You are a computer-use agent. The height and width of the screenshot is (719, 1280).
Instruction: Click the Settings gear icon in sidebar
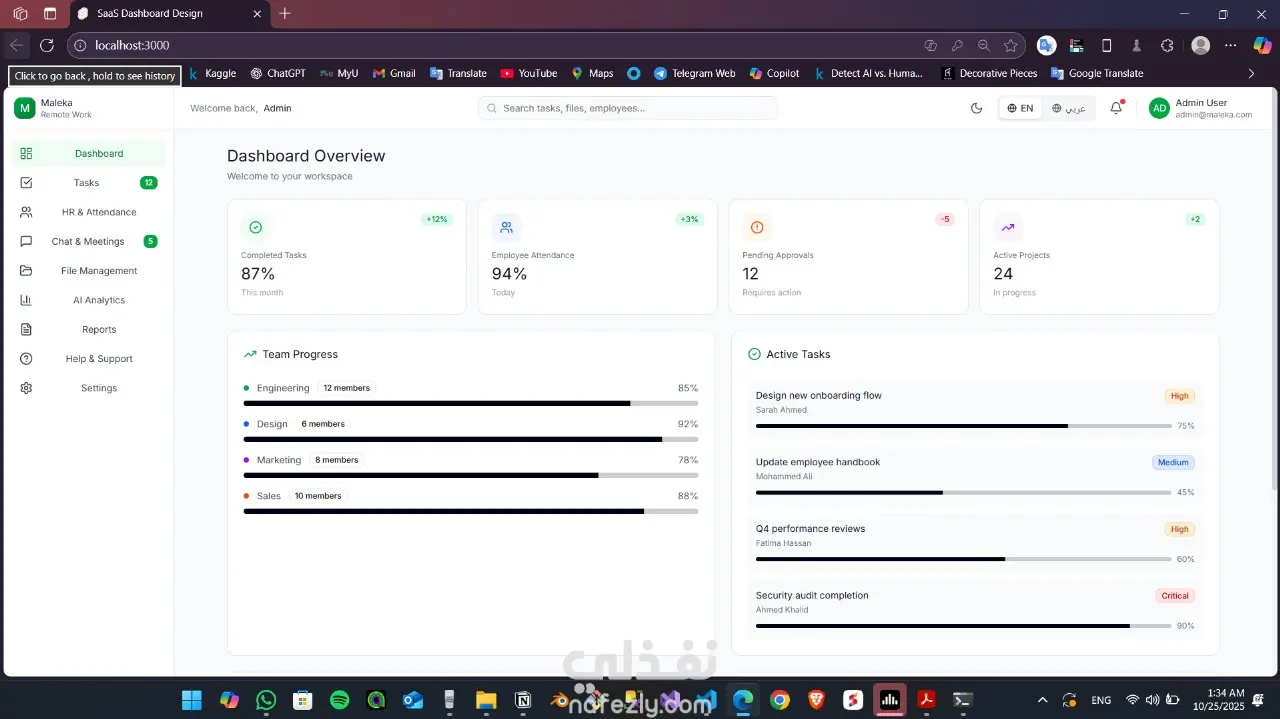point(26,388)
